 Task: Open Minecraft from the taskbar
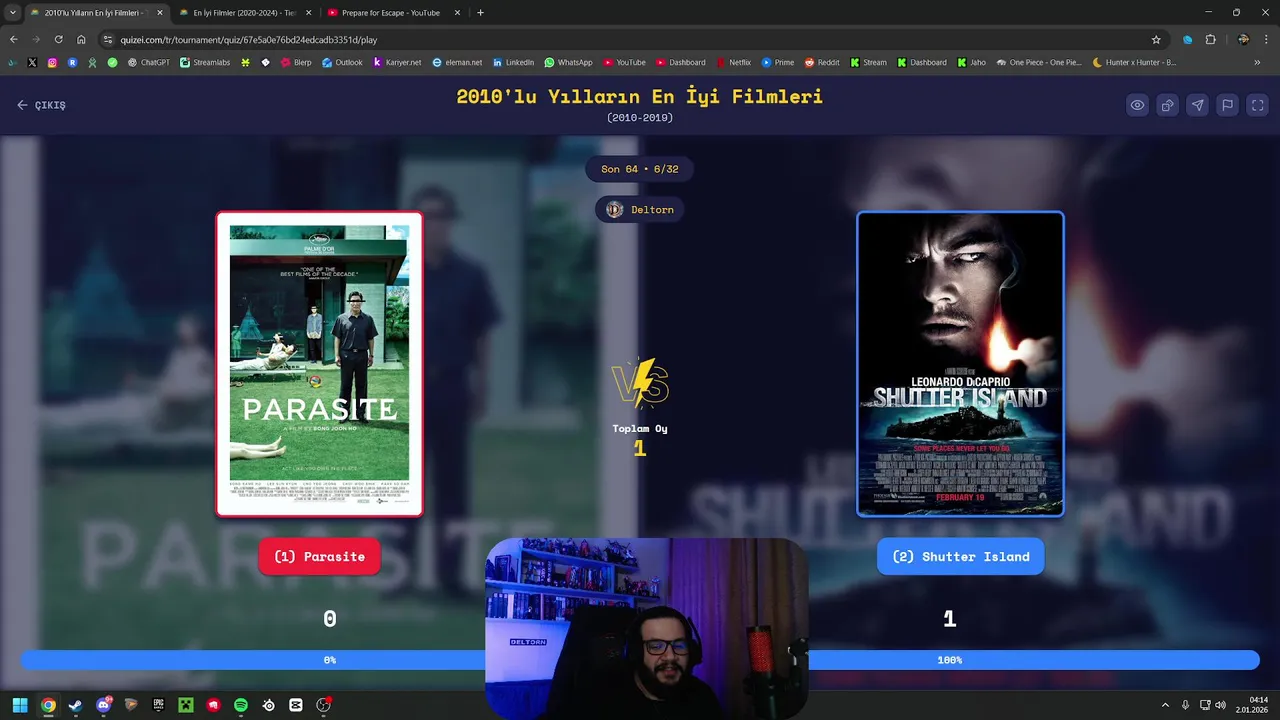(x=186, y=705)
